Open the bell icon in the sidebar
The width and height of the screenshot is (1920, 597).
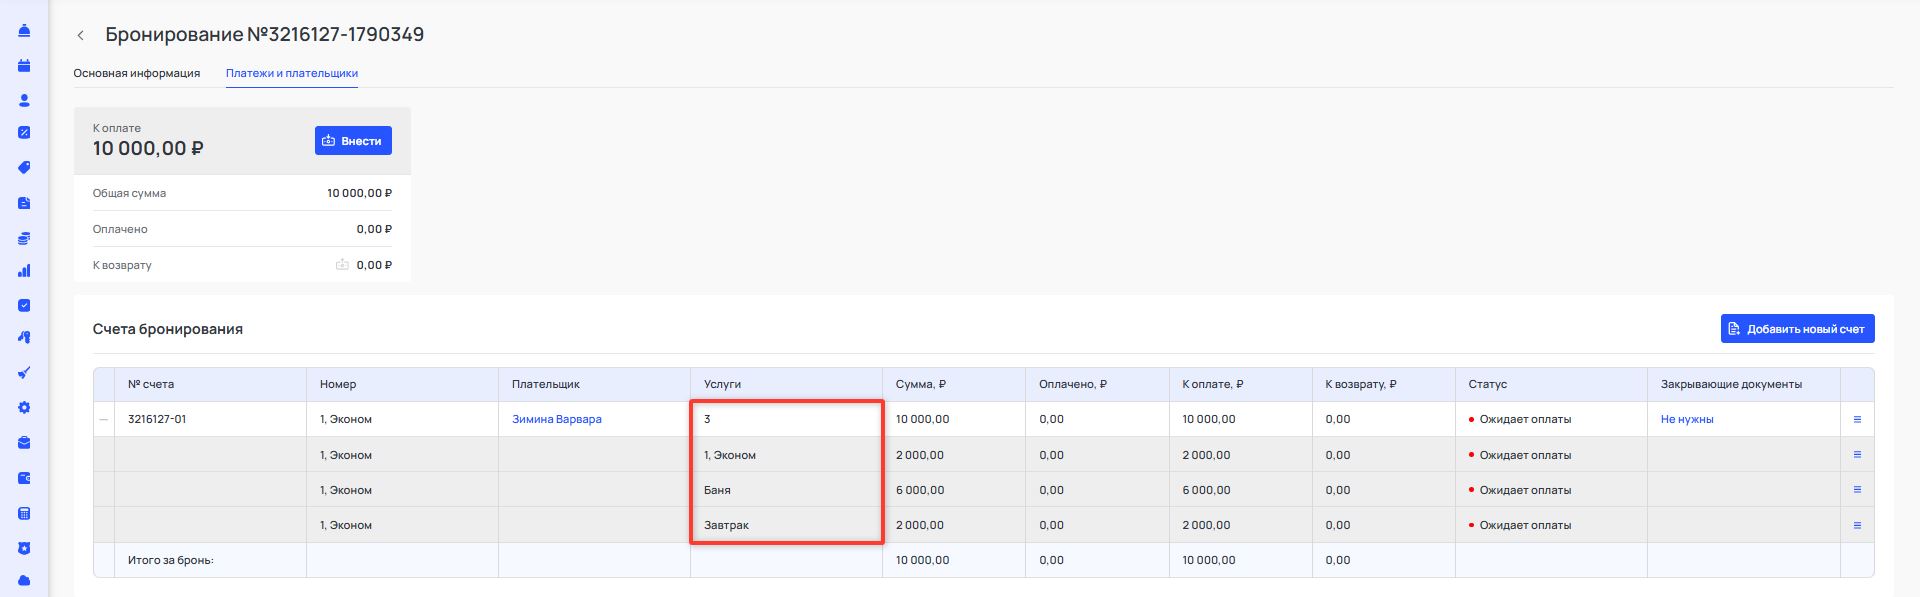click(24, 31)
